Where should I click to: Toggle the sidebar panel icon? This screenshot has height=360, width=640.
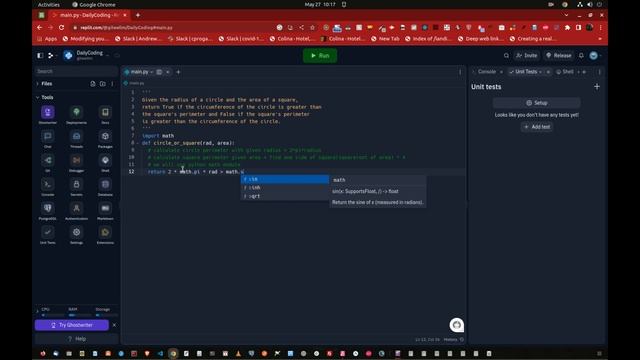40,56
